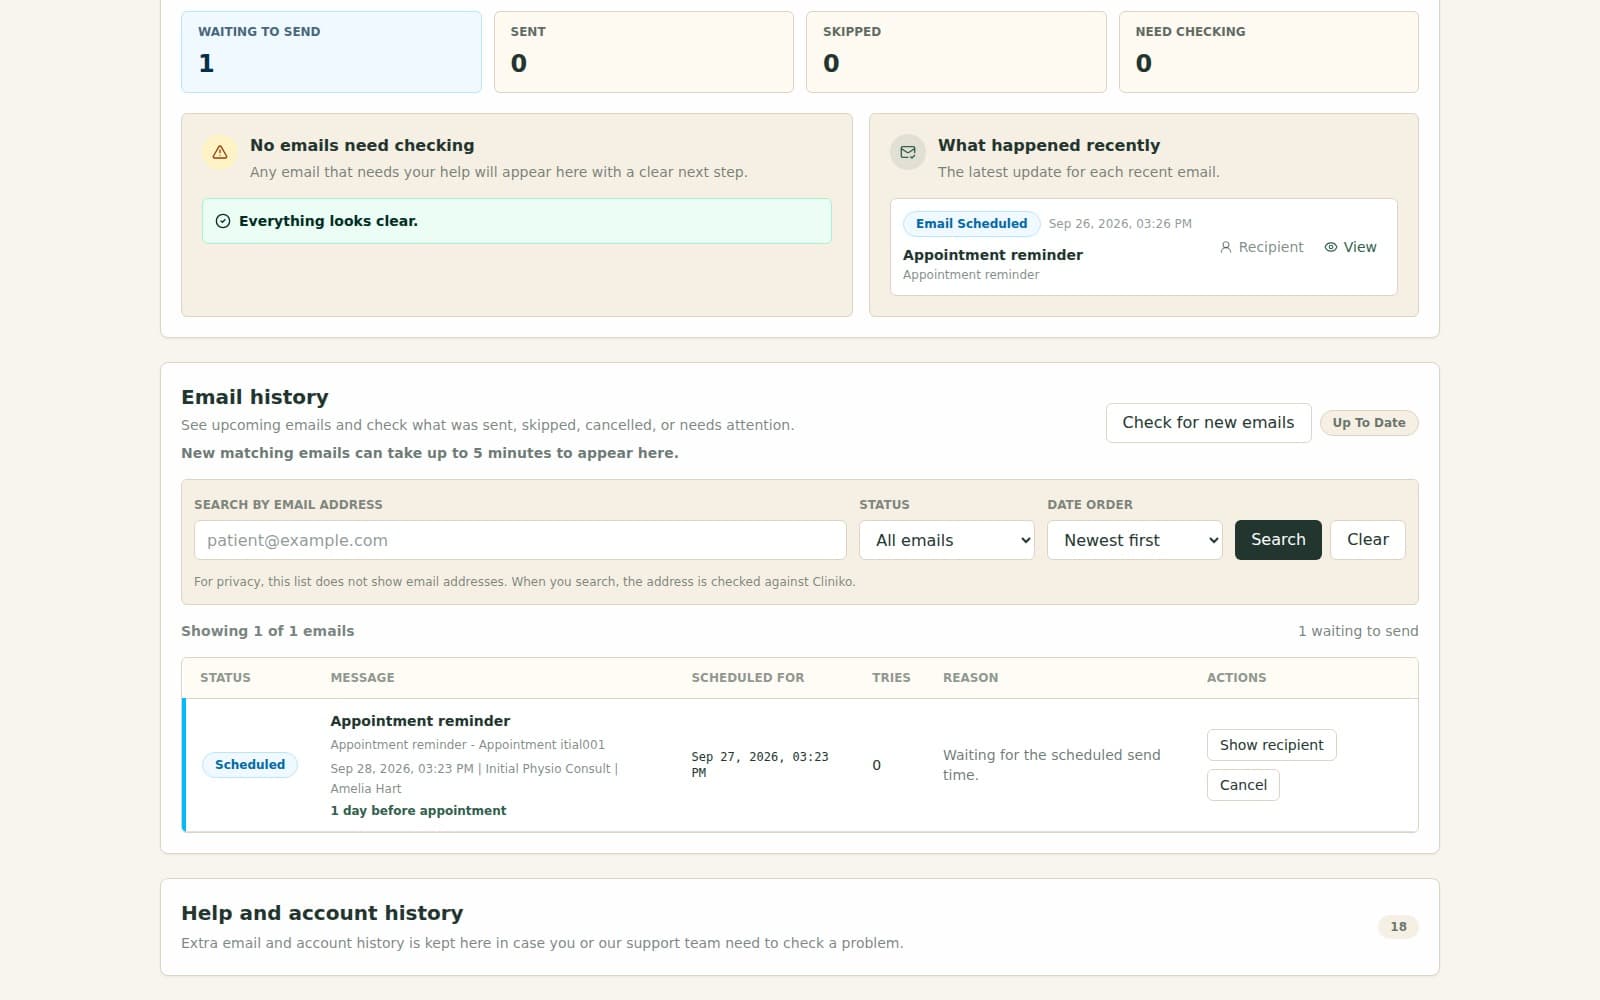Click the Search button

[x=1278, y=540]
